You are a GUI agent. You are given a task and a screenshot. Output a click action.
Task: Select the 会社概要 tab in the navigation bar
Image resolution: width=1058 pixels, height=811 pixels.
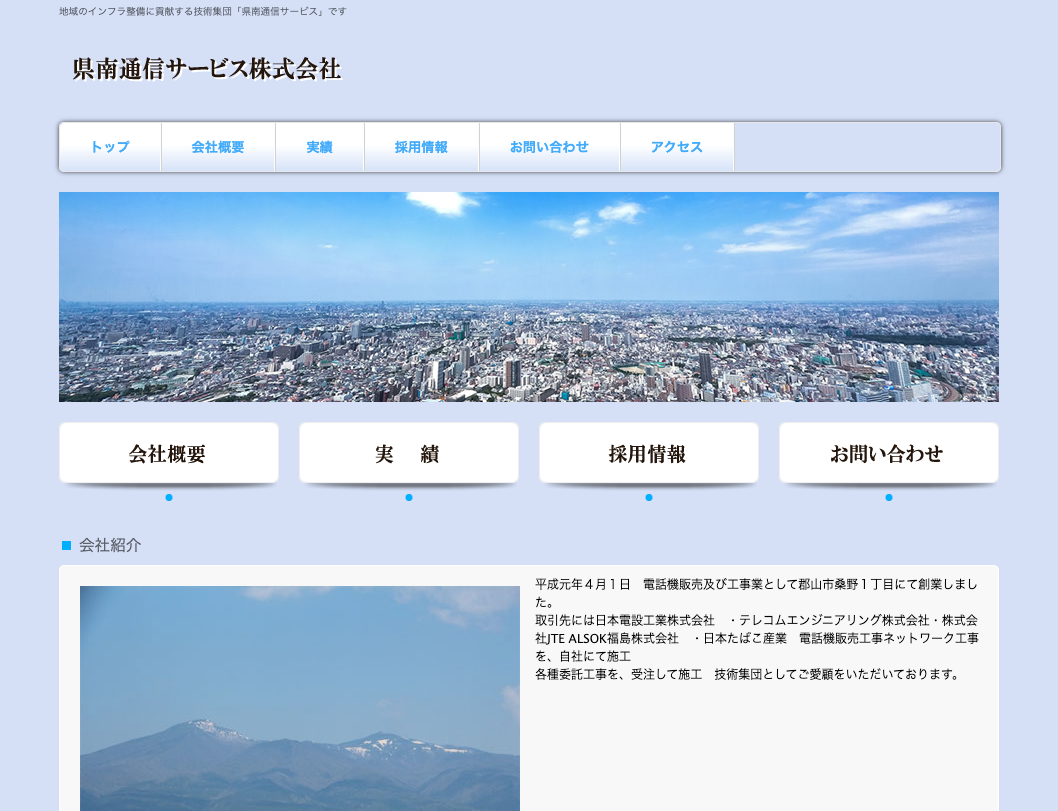[x=218, y=147]
